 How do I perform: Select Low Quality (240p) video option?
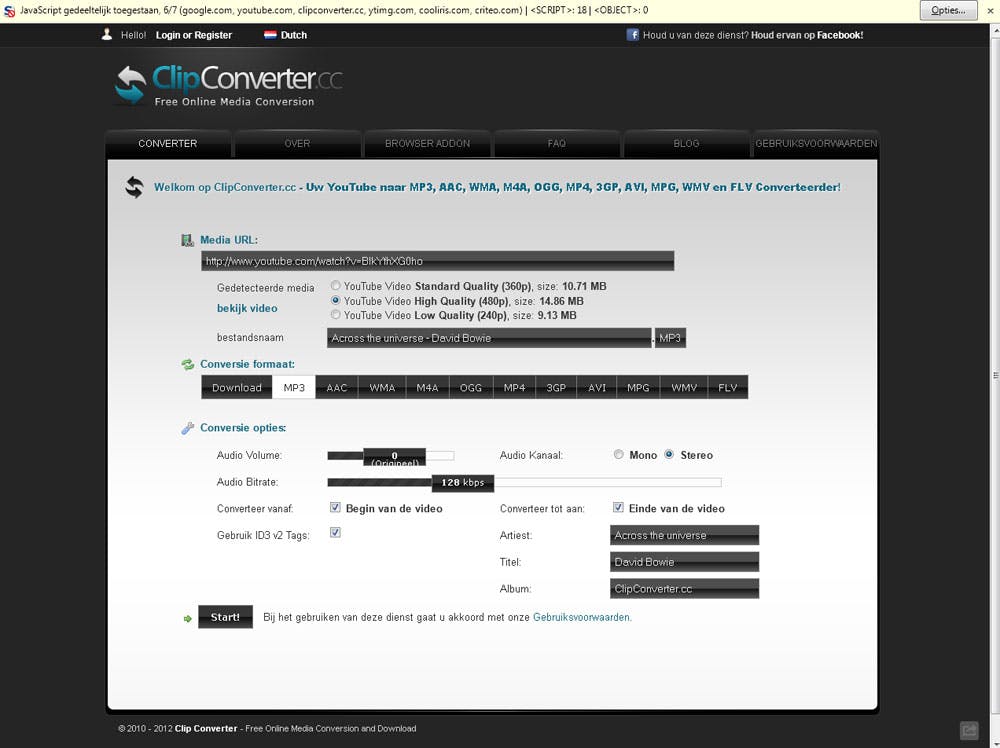[335, 314]
